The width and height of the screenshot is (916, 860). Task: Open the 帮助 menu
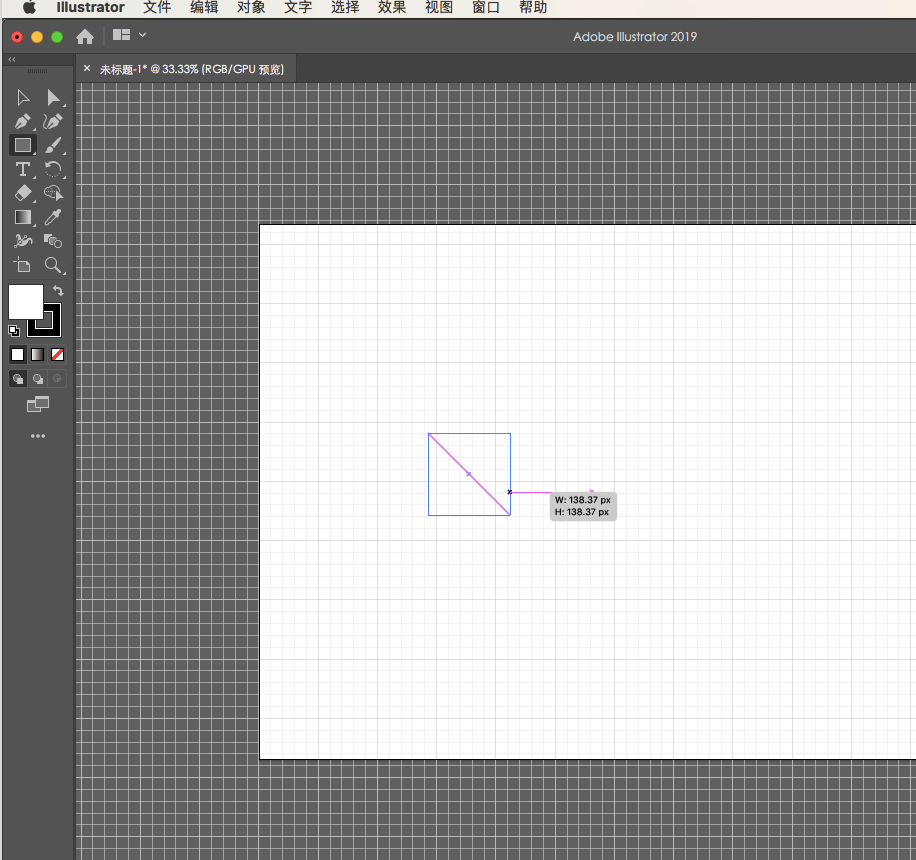pos(533,8)
